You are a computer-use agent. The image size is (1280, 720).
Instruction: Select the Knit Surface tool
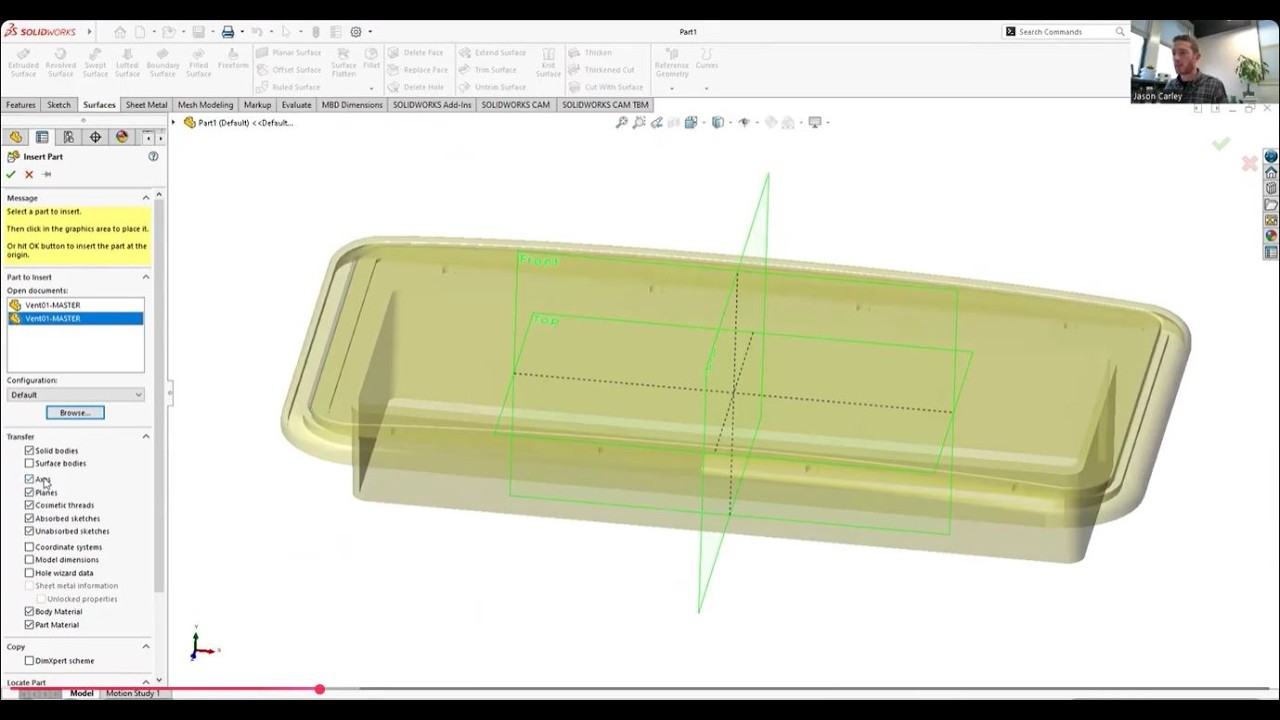pos(548,62)
